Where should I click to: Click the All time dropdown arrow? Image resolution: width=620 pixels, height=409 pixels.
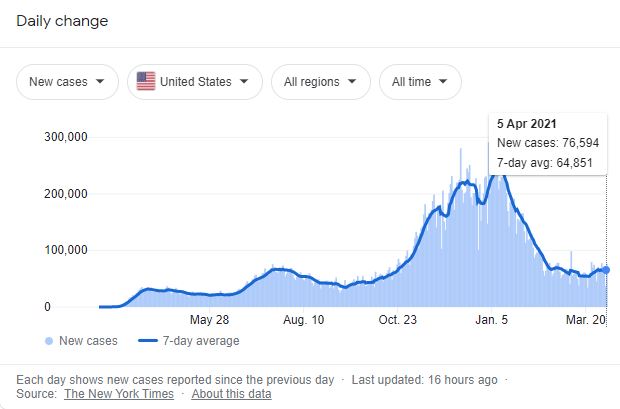pos(443,82)
